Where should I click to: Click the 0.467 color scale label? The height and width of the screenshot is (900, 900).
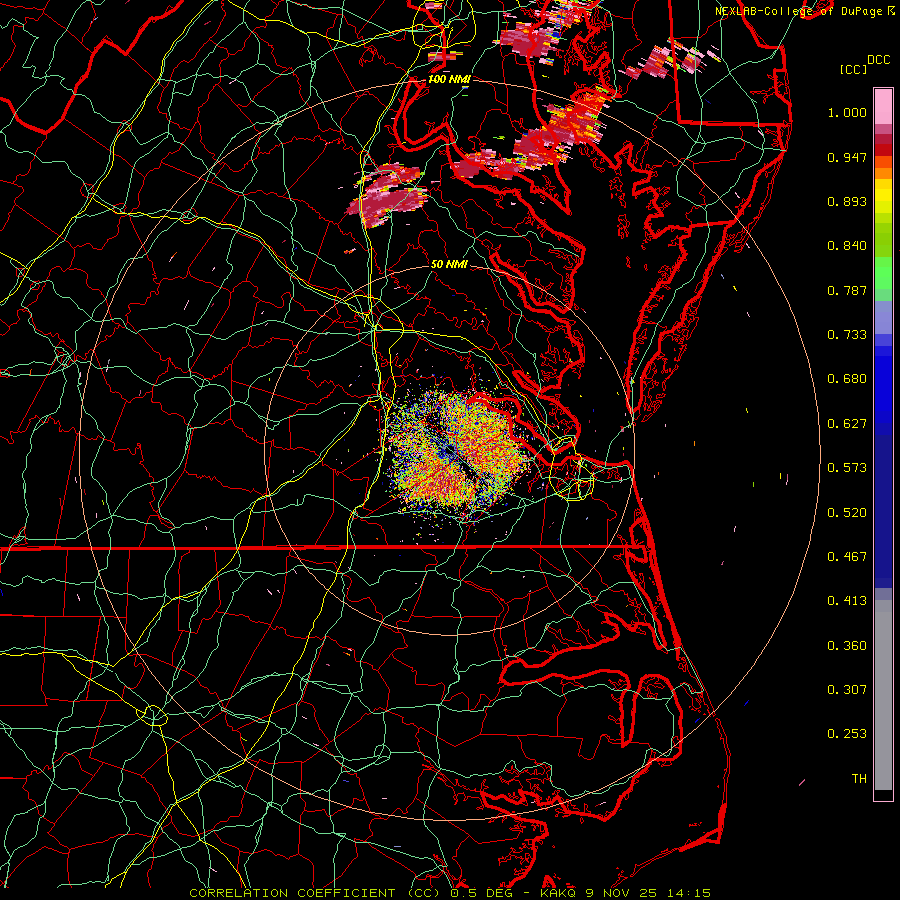847,557
